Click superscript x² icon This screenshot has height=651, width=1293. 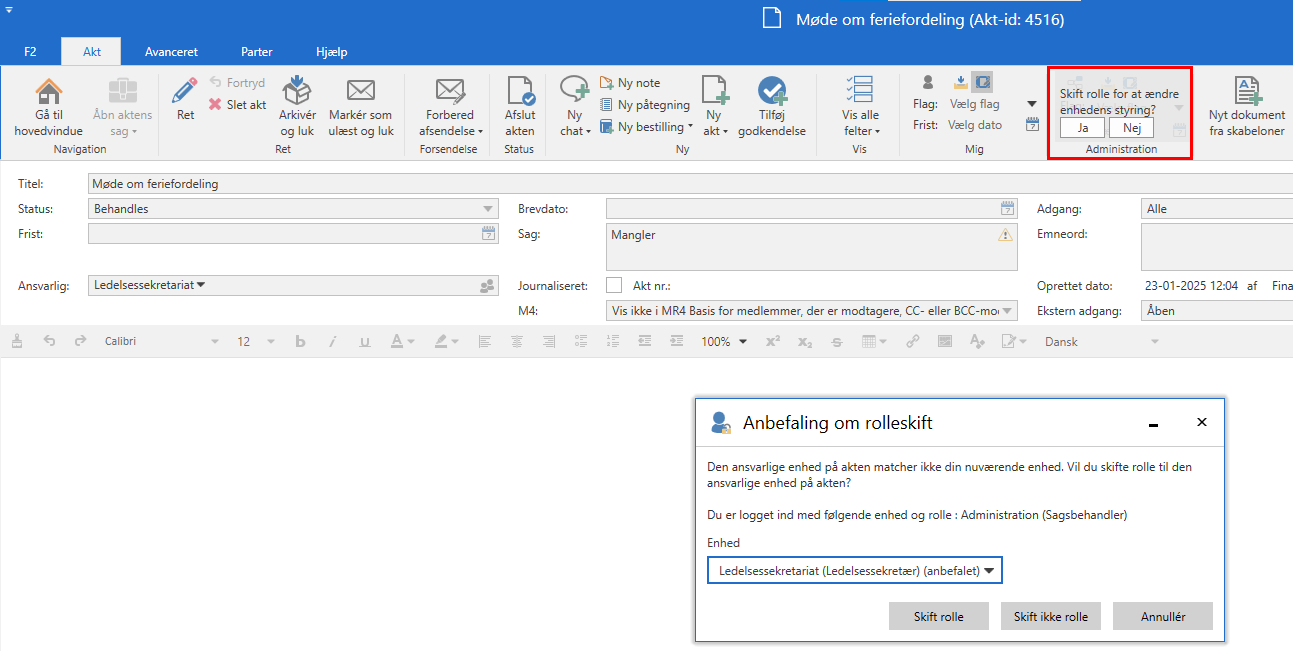pyautogui.click(x=773, y=341)
